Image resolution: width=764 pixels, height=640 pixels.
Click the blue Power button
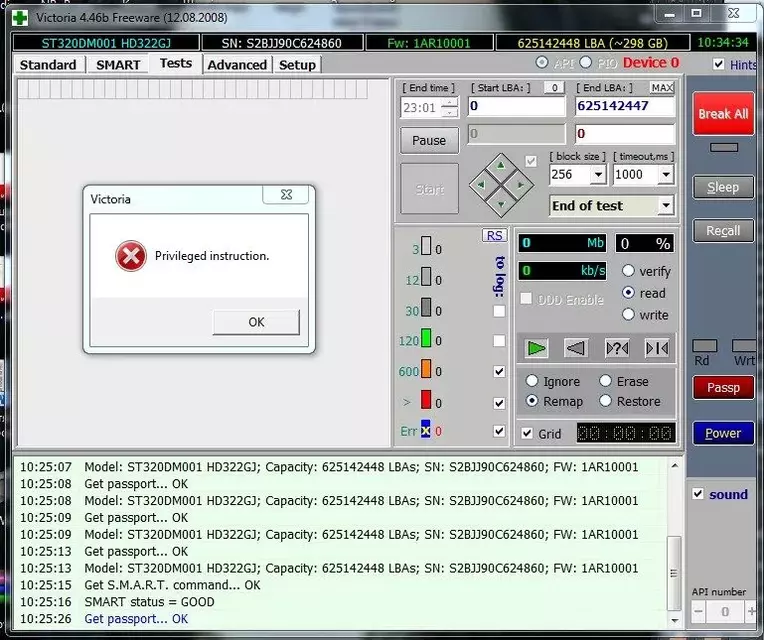pos(724,433)
